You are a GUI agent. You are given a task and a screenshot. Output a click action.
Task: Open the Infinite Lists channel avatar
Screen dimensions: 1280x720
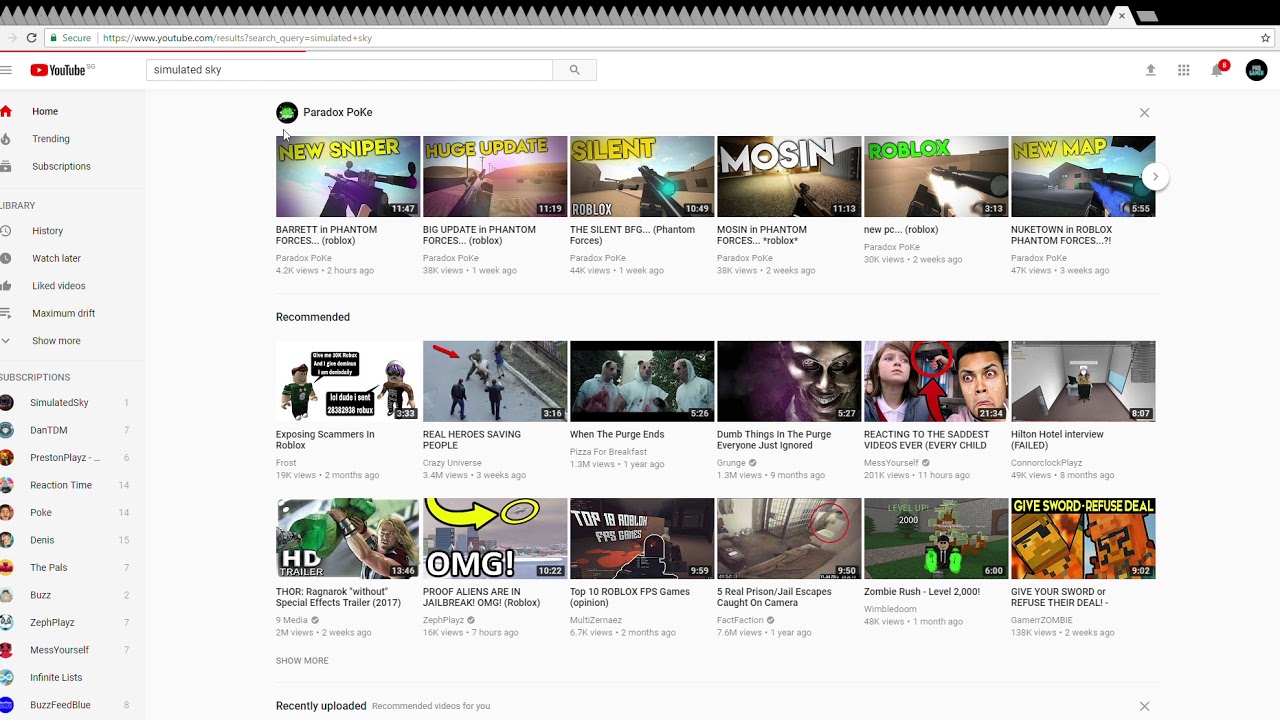[7, 677]
